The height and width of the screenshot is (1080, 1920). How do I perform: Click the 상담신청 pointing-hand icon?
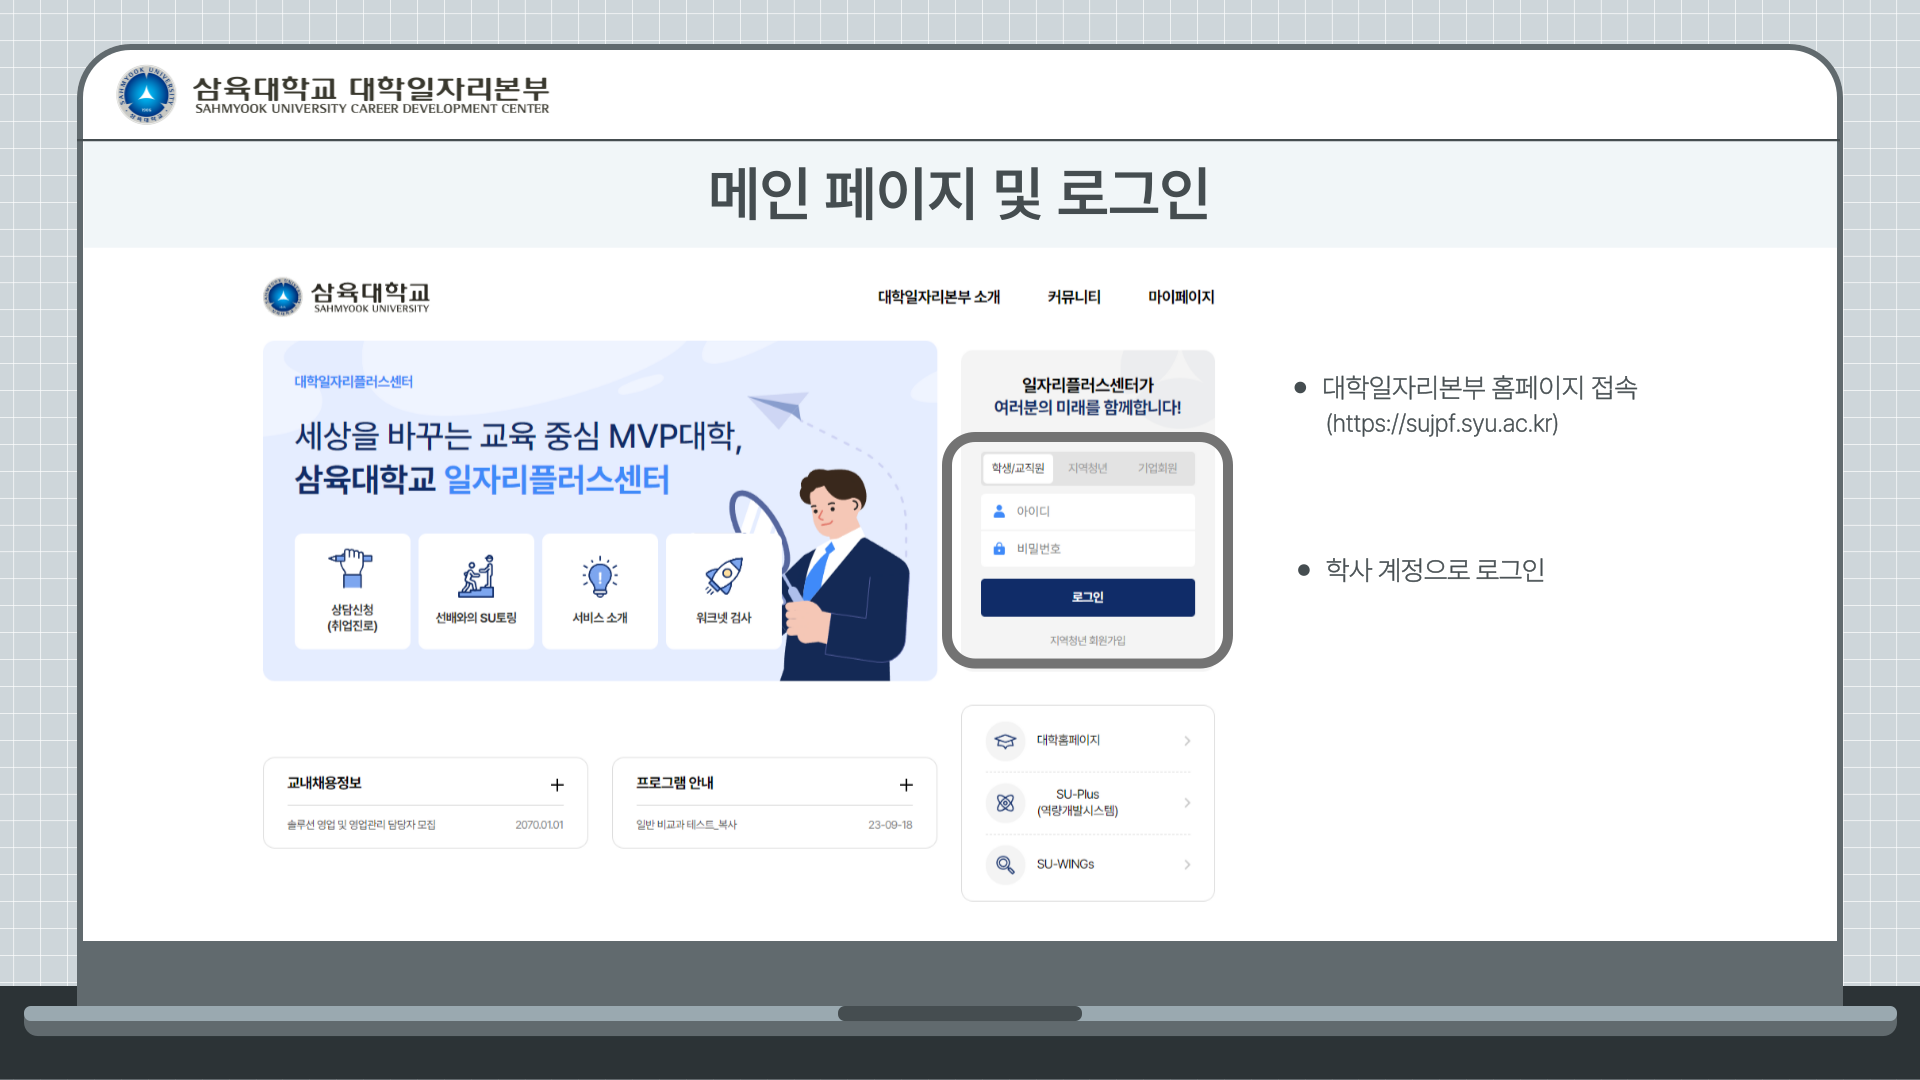pos(351,568)
